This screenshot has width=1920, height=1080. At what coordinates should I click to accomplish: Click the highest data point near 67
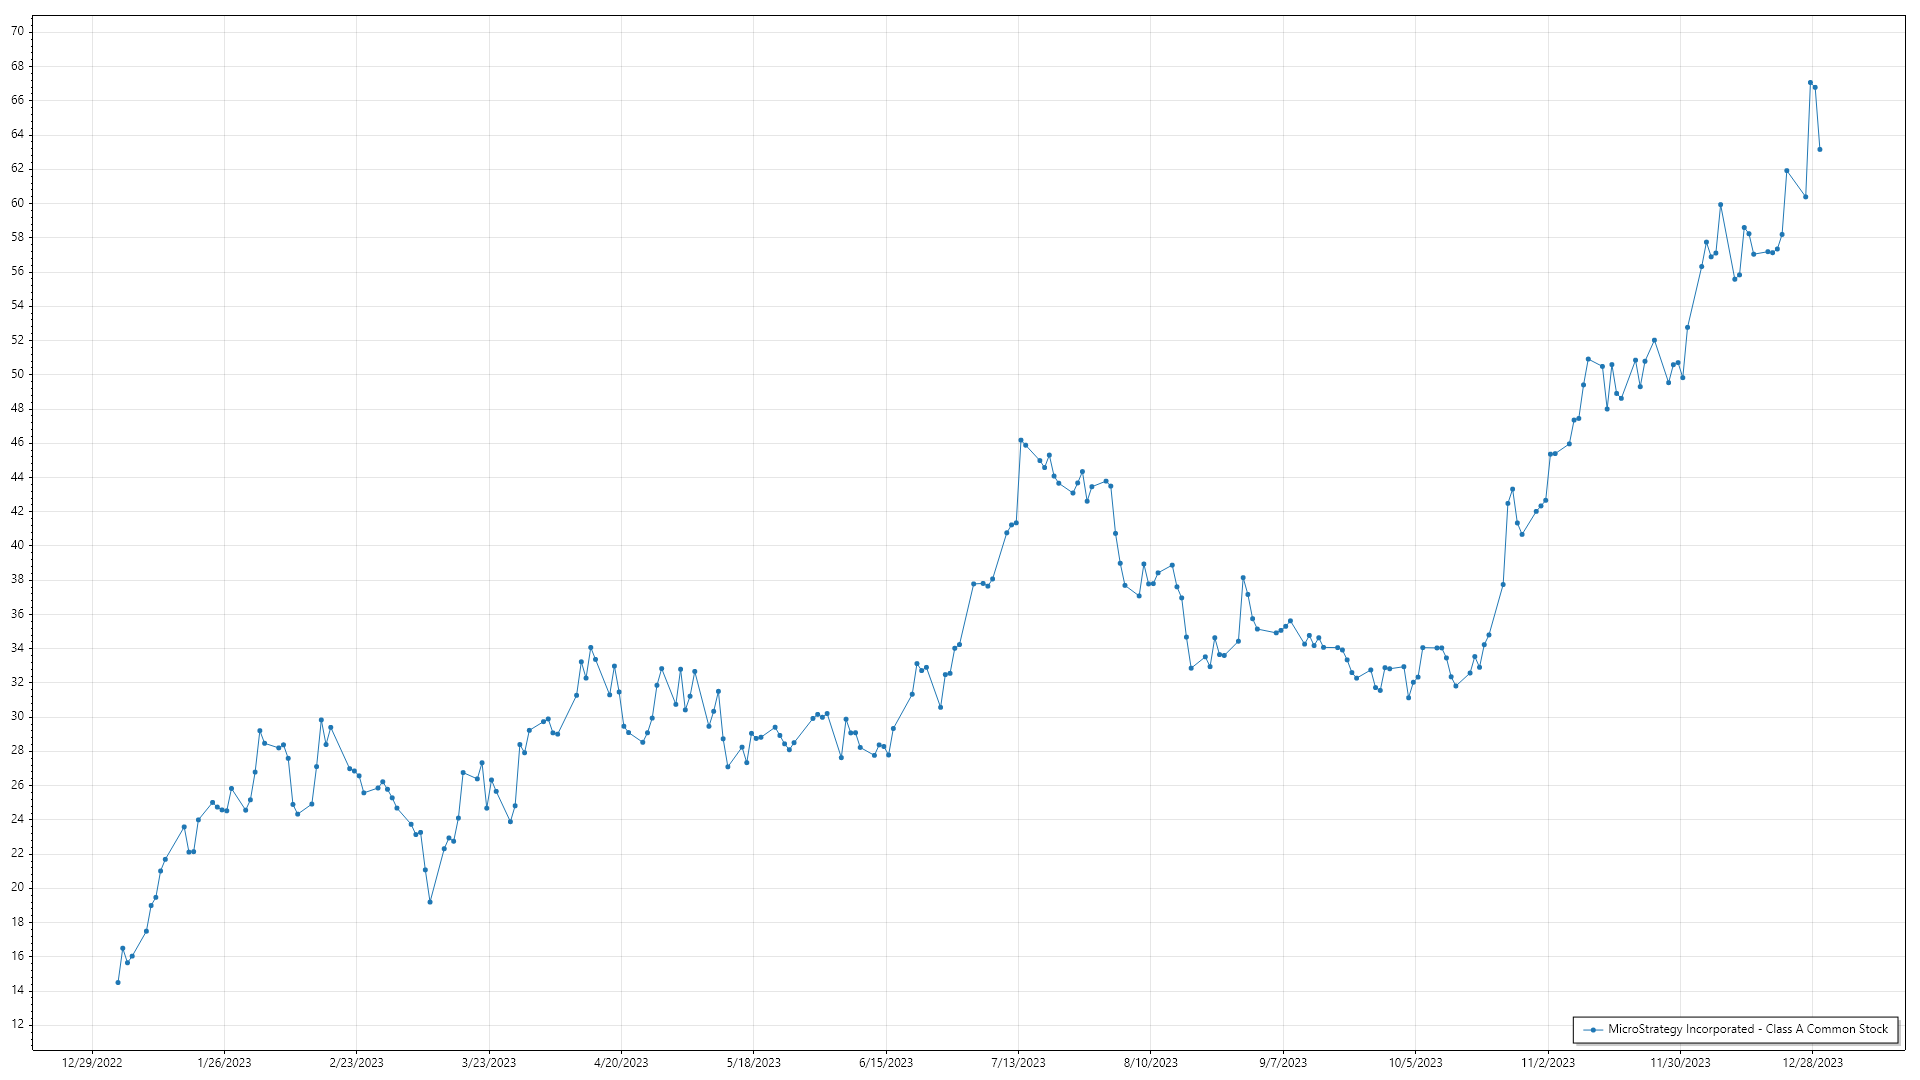click(1810, 83)
